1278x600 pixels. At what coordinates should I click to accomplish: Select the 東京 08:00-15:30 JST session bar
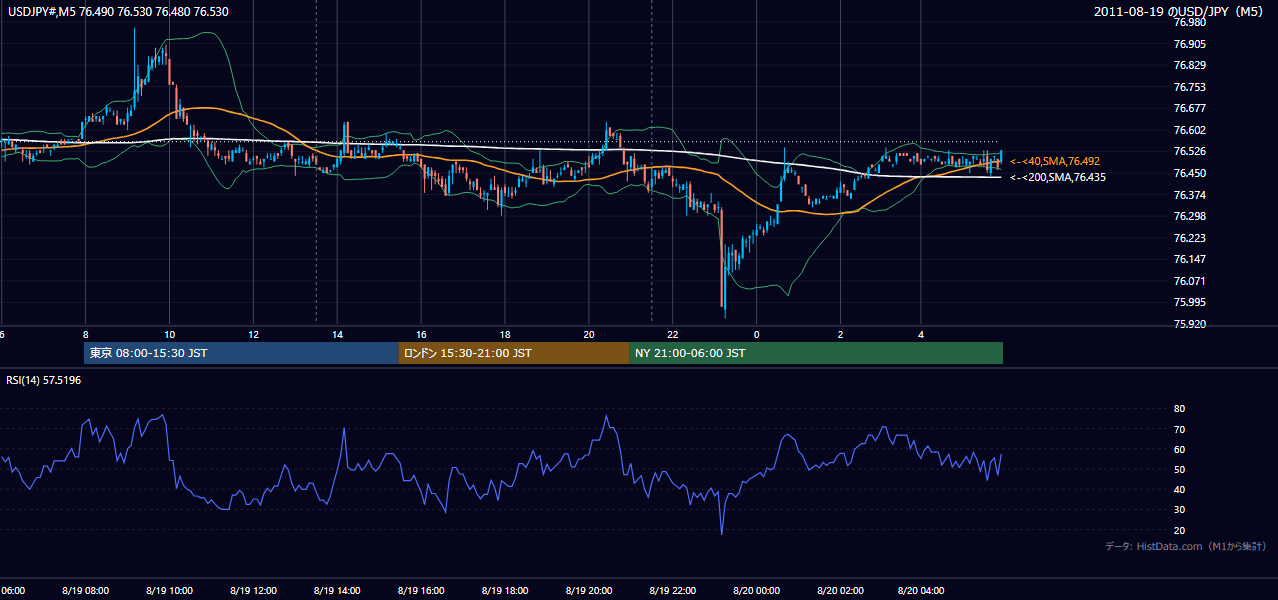241,353
